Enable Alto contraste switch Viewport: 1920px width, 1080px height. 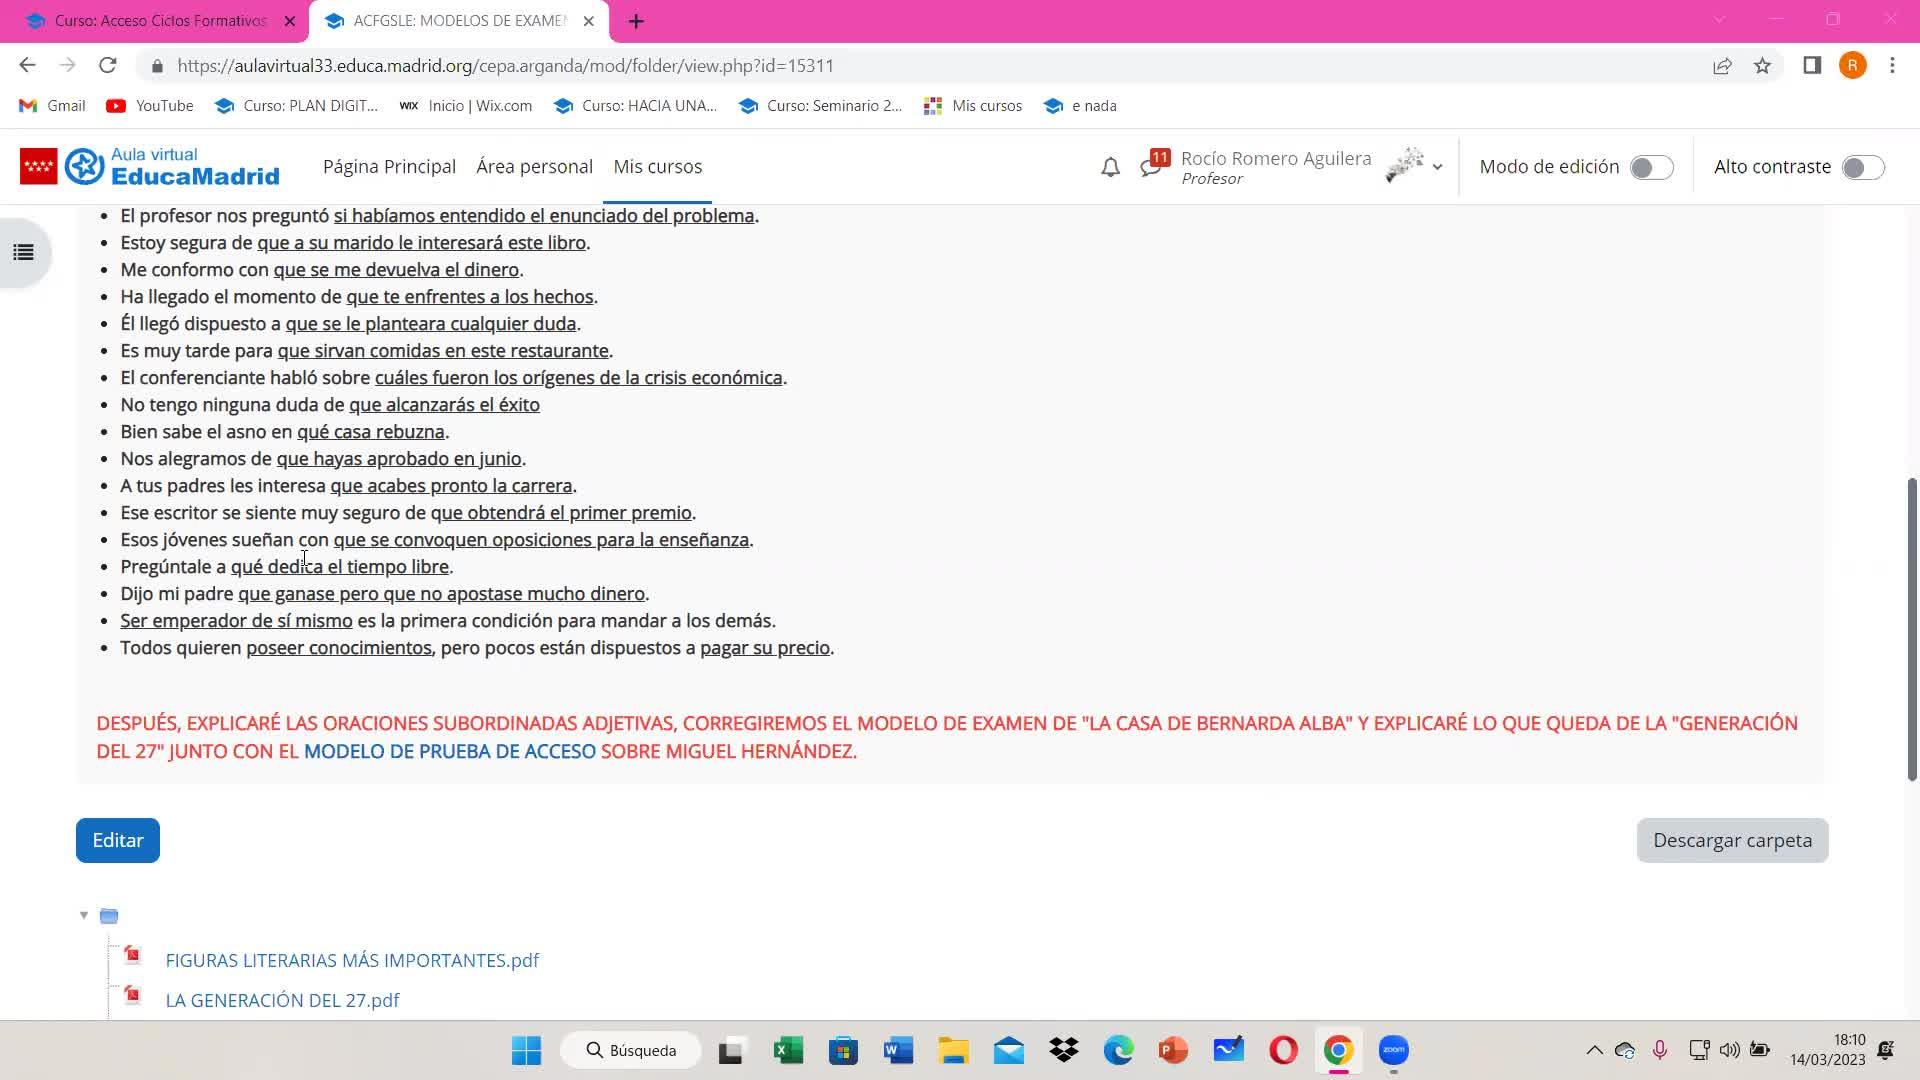click(x=1863, y=167)
